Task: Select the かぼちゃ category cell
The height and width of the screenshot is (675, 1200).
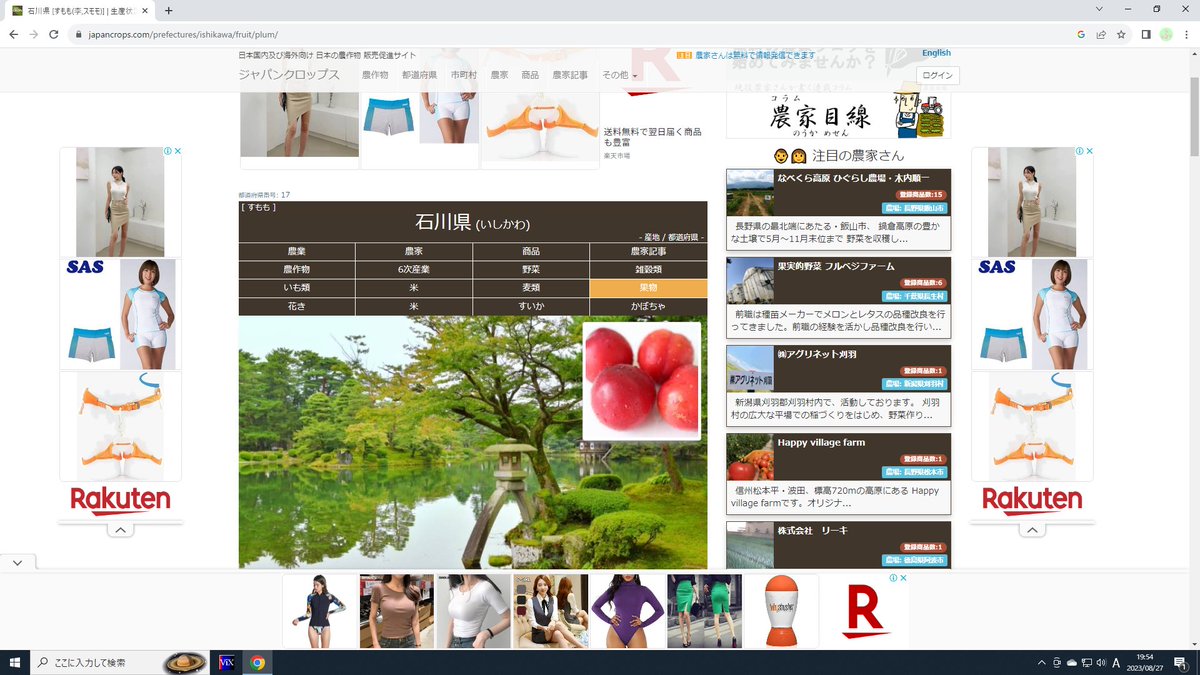Action: pos(648,306)
